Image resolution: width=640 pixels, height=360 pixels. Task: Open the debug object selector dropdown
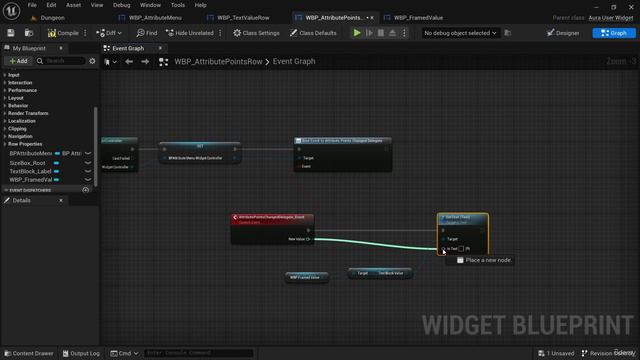pos(460,33)
